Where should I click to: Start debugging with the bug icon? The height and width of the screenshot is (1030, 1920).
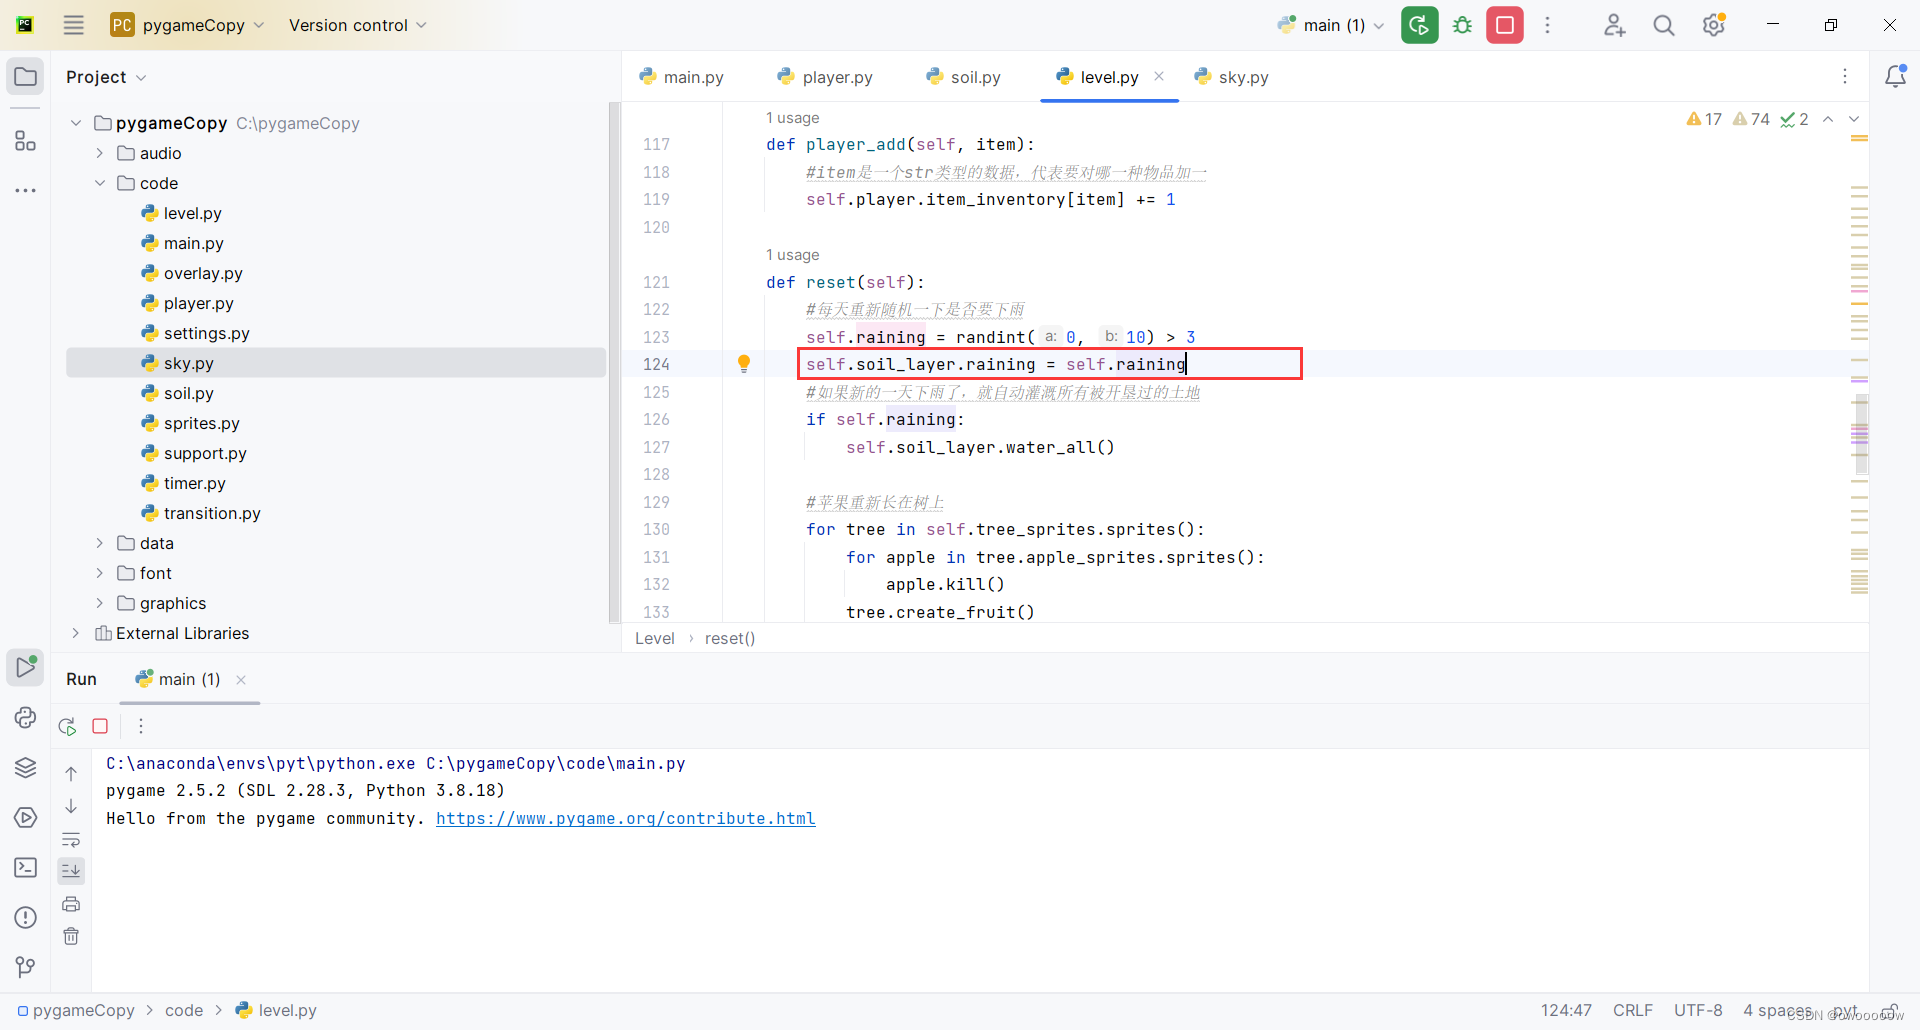[1462, 25]
